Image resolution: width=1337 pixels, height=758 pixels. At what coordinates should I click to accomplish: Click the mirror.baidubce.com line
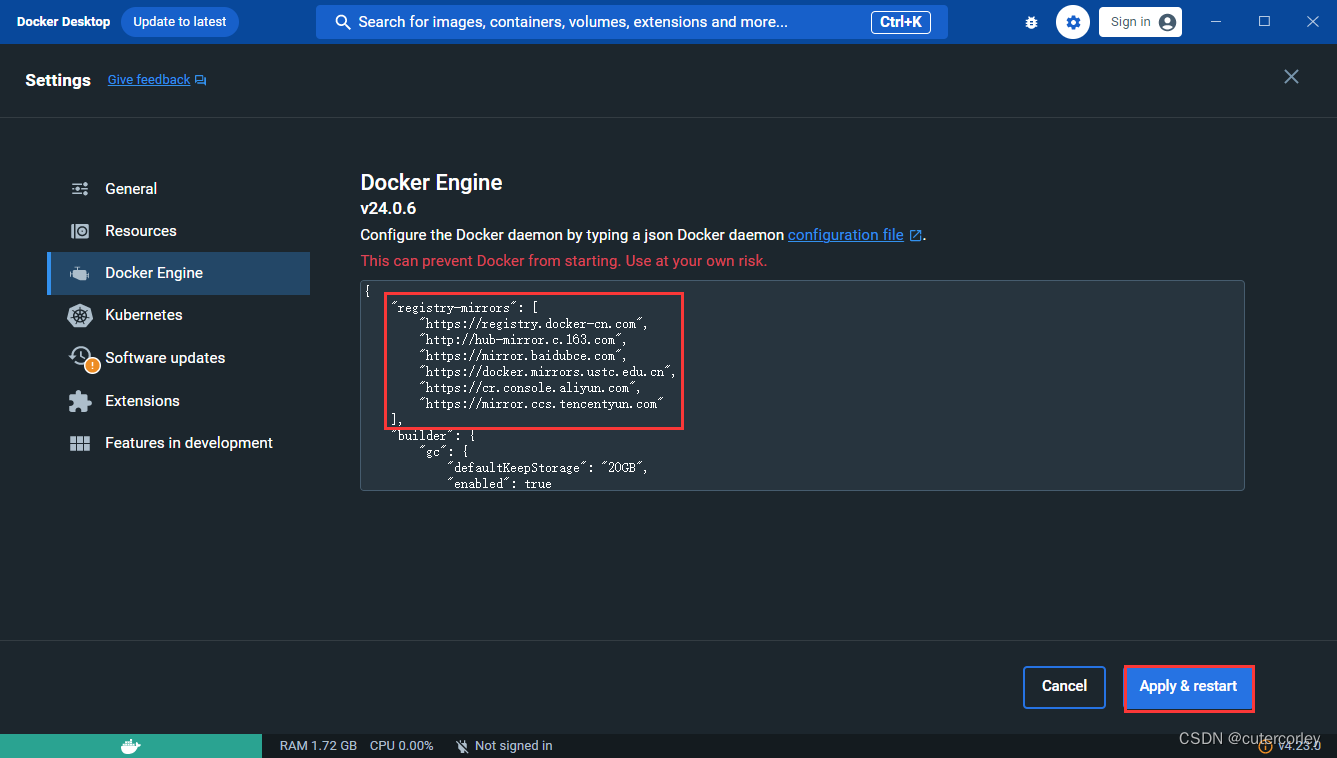(522, 356)
